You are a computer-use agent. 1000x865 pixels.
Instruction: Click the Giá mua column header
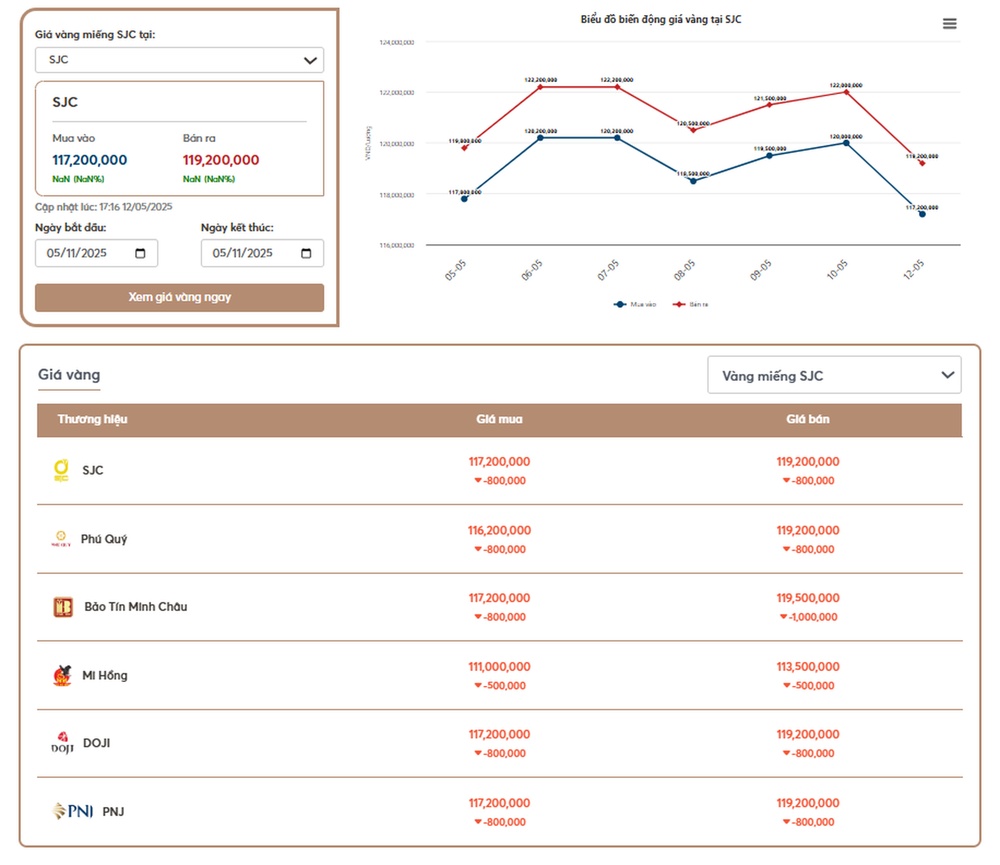point(499,419)
